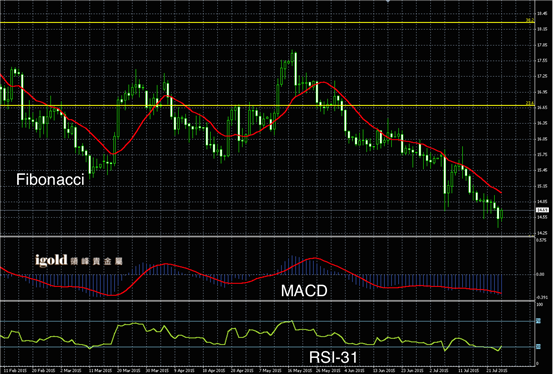Click the RSI-31 text label
Image resolution: width=553 pixels, height=374 pixels.
coord(333,357)
